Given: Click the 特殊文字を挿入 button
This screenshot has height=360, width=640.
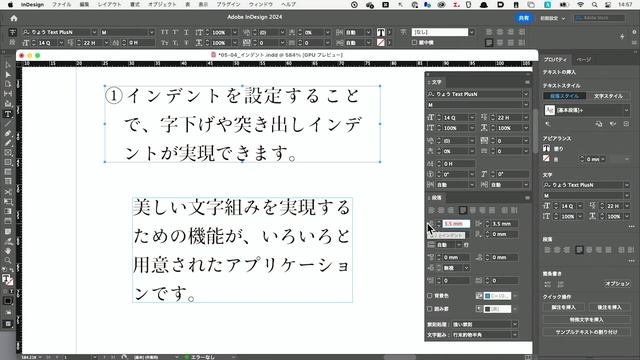Looking at the screenshot, I should [x=587, y=320].
